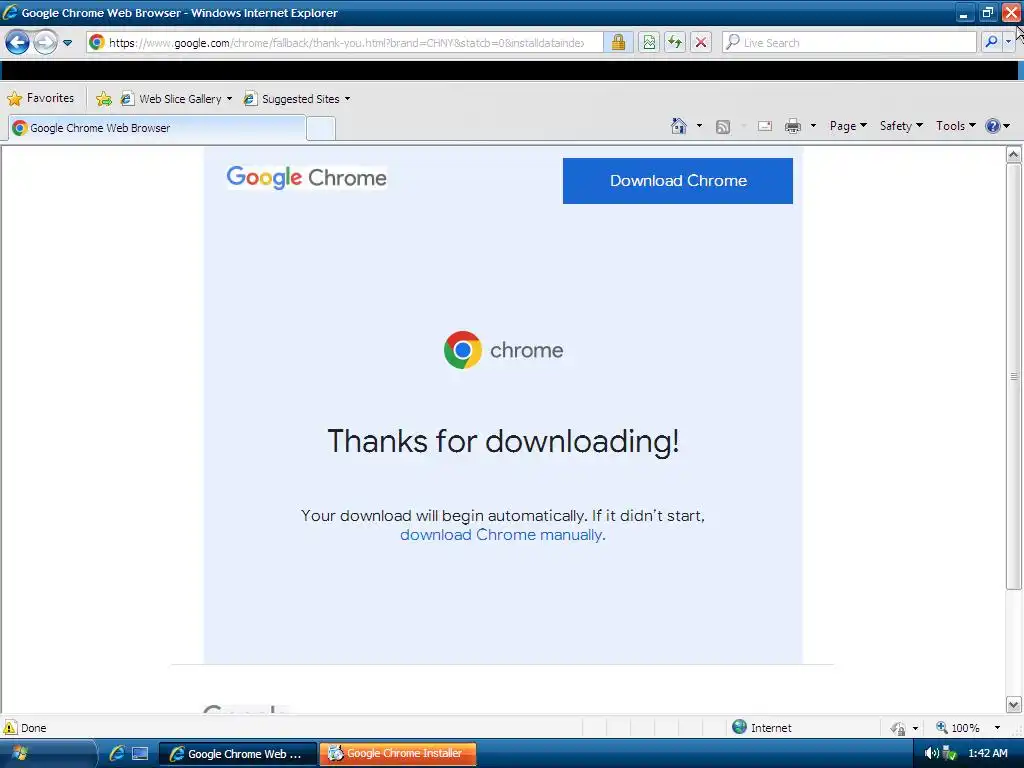Open the search provider dropdown arrow
This screenshot has height=768, width=1024.
[1008, 42]
